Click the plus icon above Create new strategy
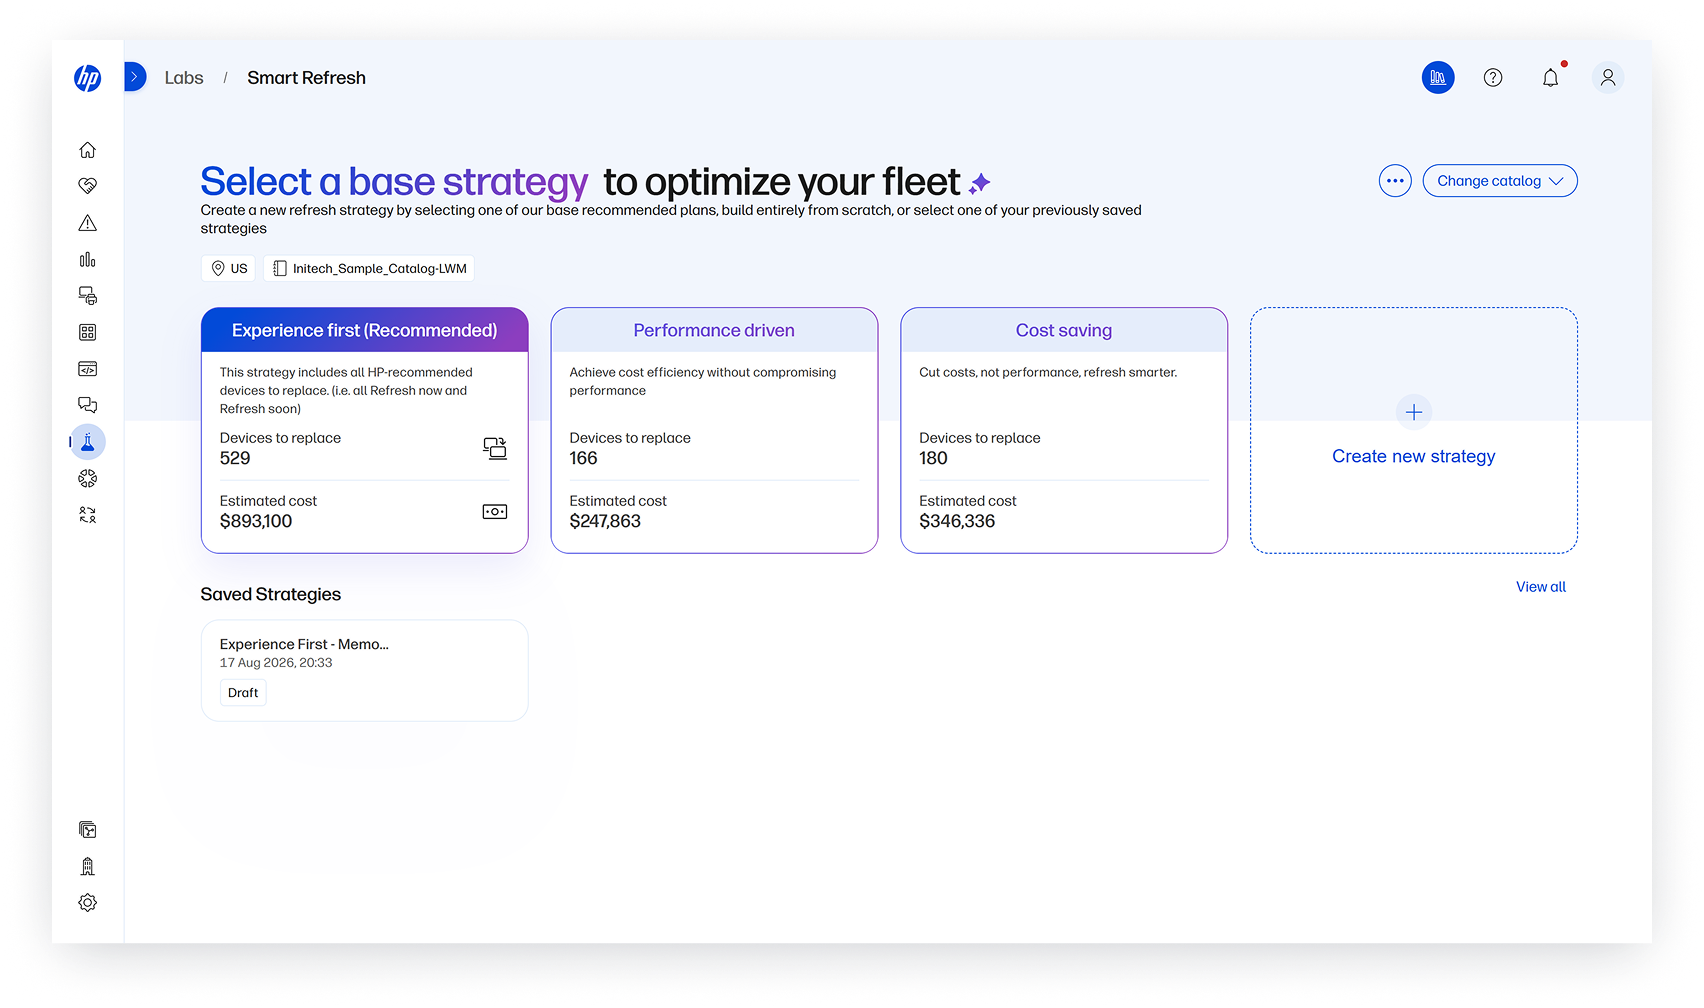1704x1008 pixels. 1414,412
